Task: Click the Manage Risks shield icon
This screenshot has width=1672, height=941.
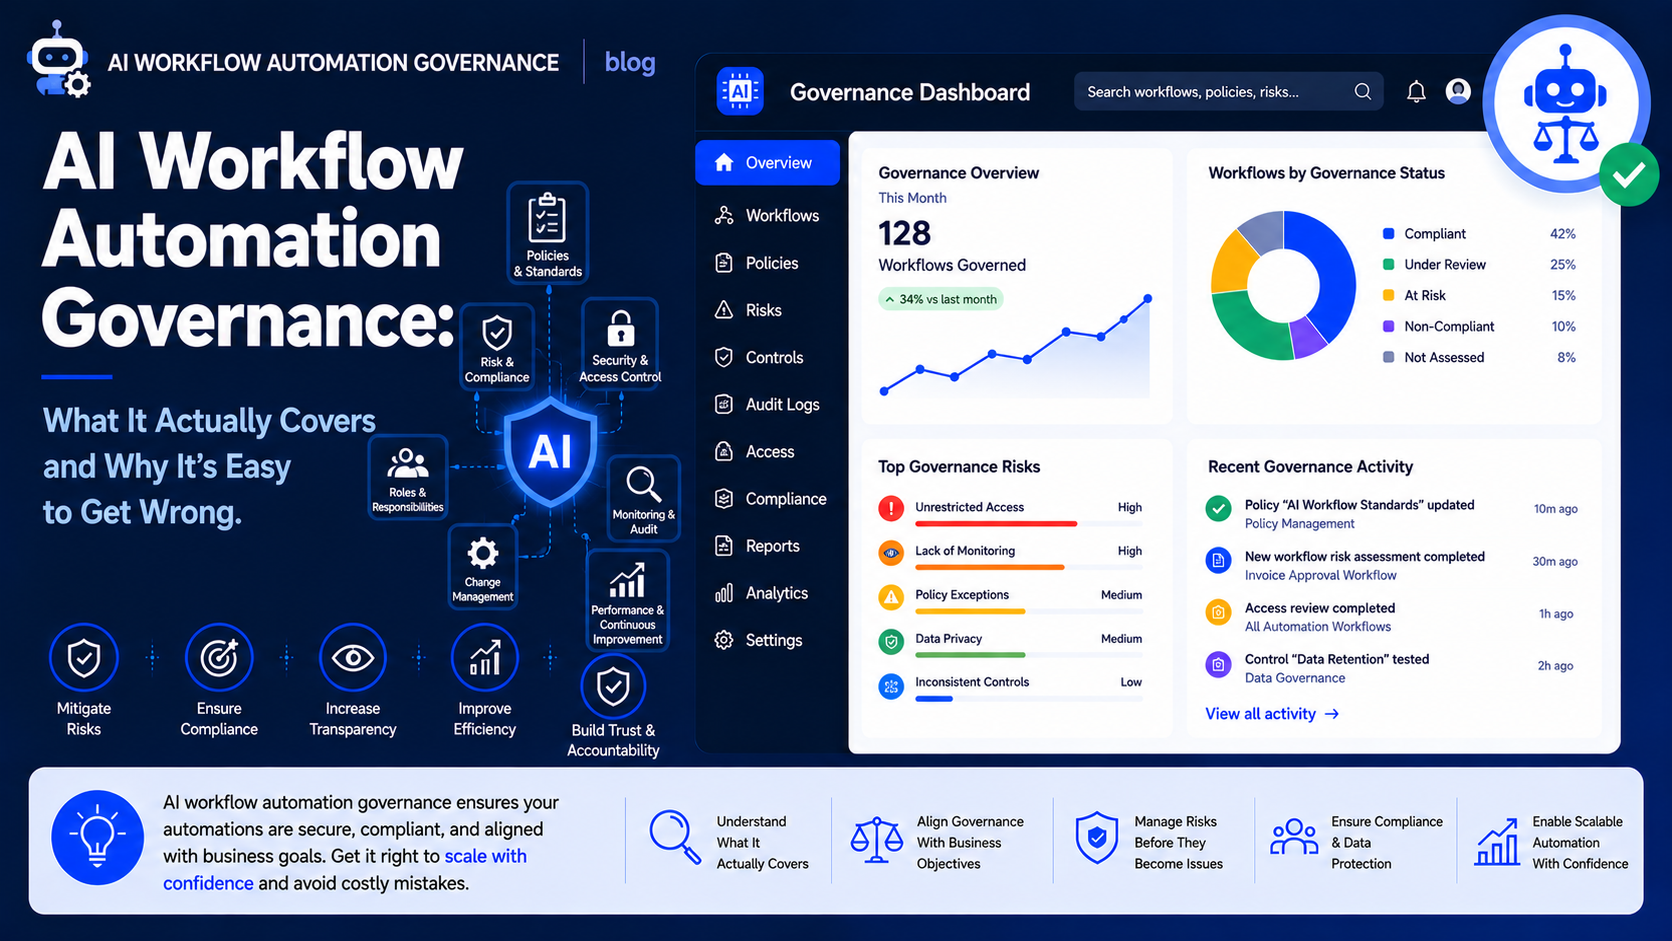Action: click(x=1096, y=838)
